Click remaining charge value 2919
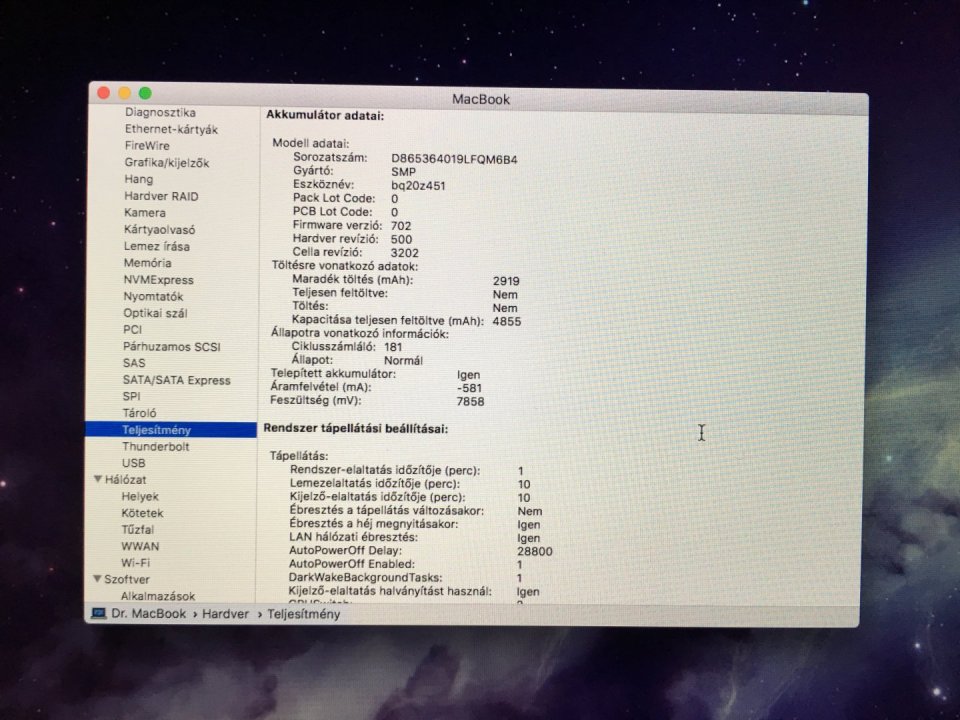The image size is (960, 720). click(506, 281)
